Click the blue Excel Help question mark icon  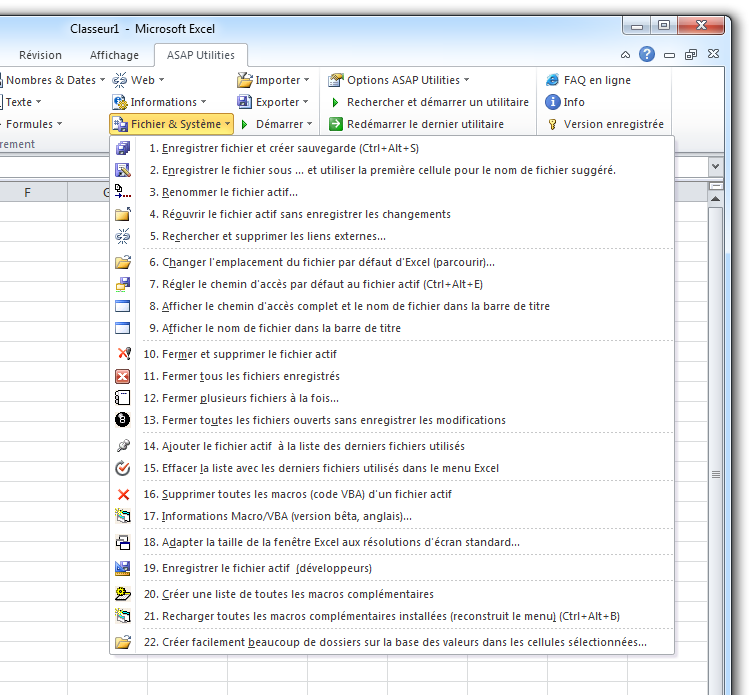click(x=647, y=55)
